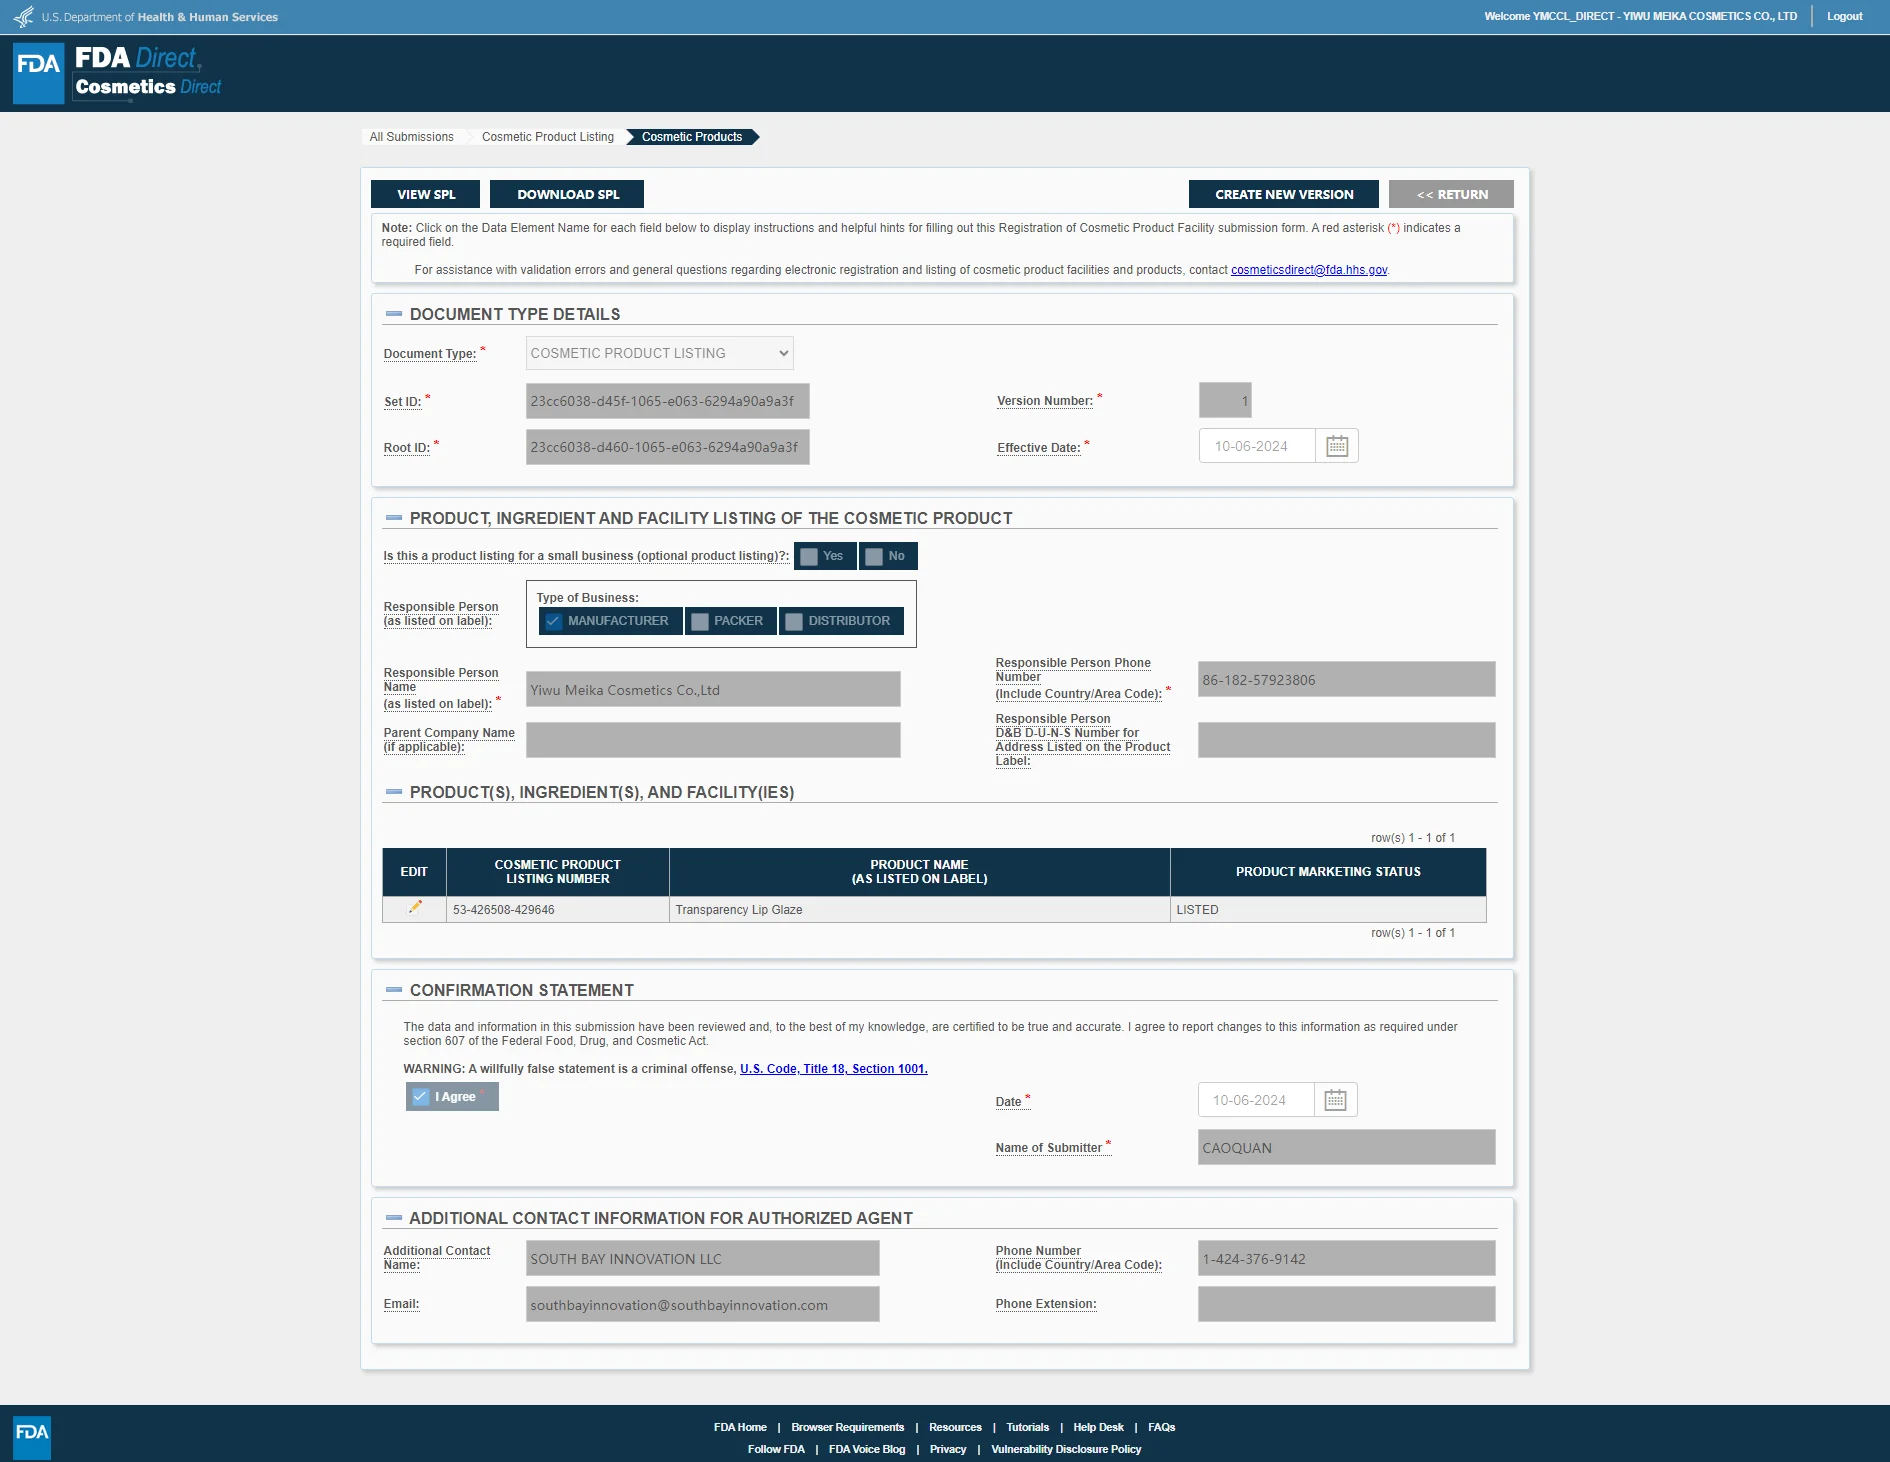Open Vulnerability Disclosure Policy footer link

tap(1066, 1449)
